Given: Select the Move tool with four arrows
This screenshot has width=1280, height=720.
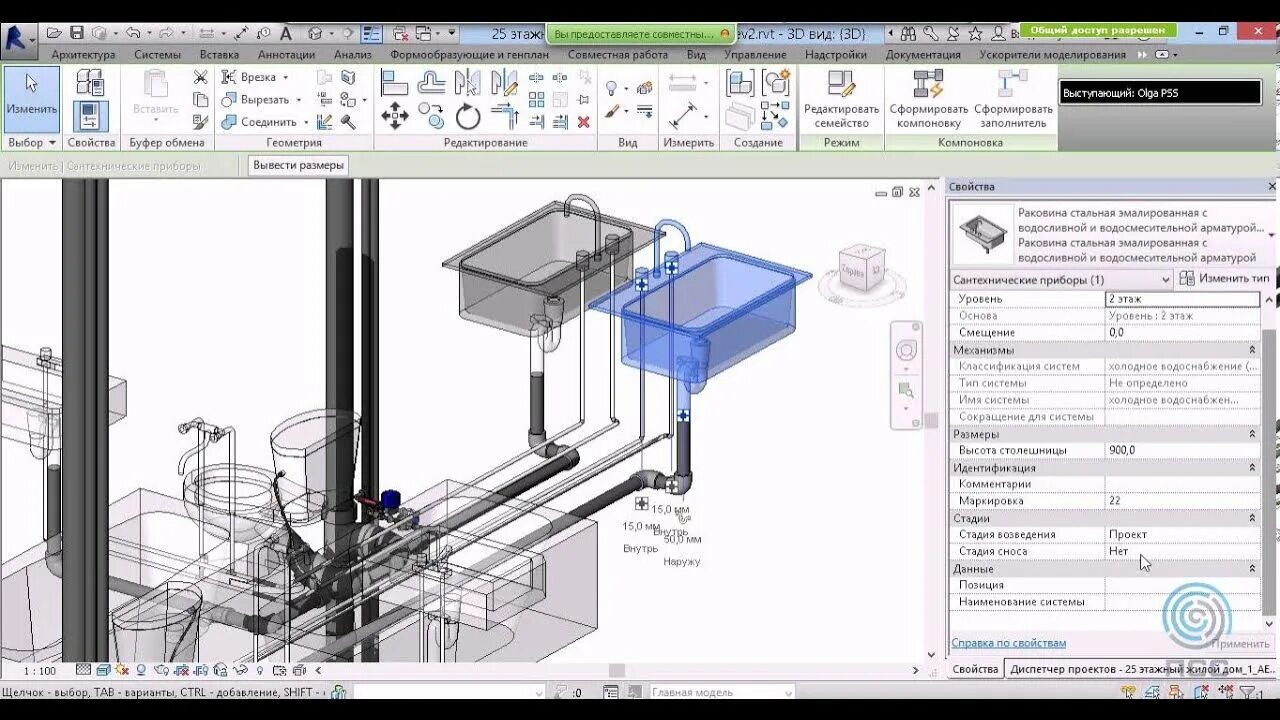Looking at the screenshot, I should point(395,115).
